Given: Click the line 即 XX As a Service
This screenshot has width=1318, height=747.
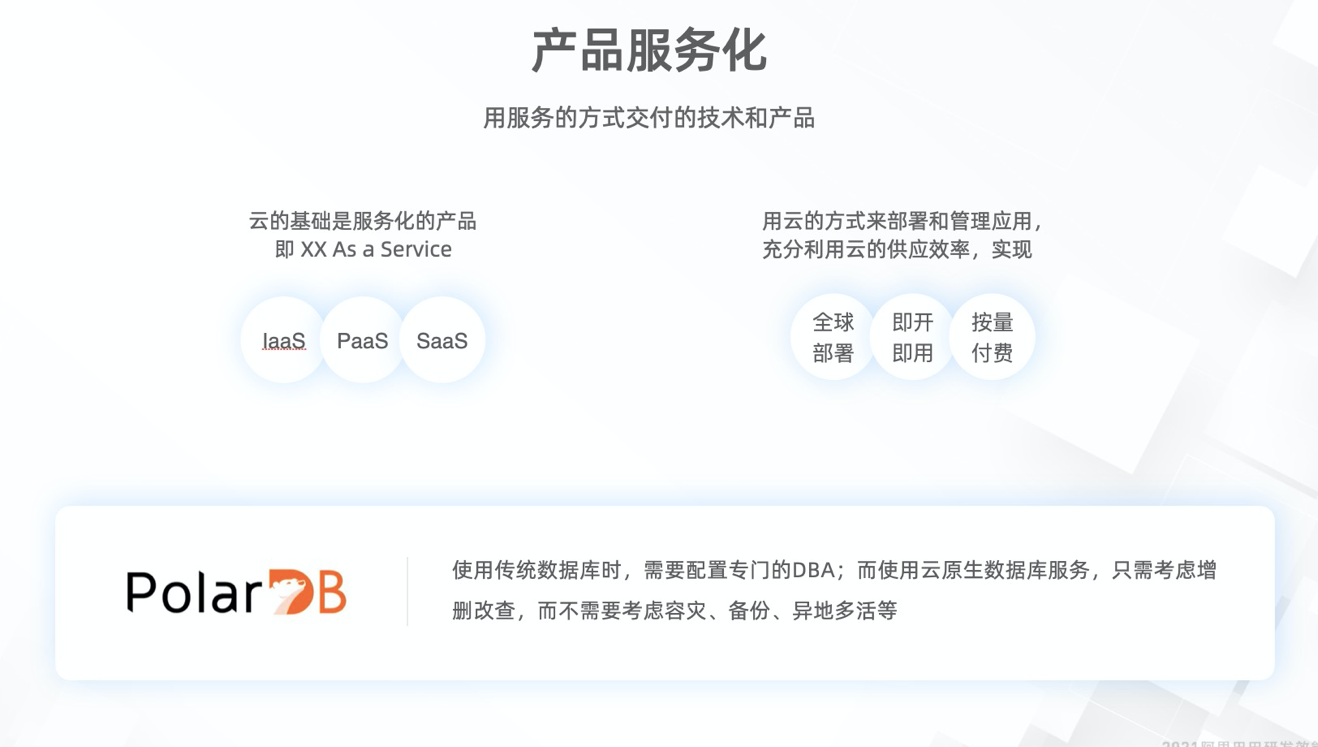Looking at the screenshot, I should [363, 250].
